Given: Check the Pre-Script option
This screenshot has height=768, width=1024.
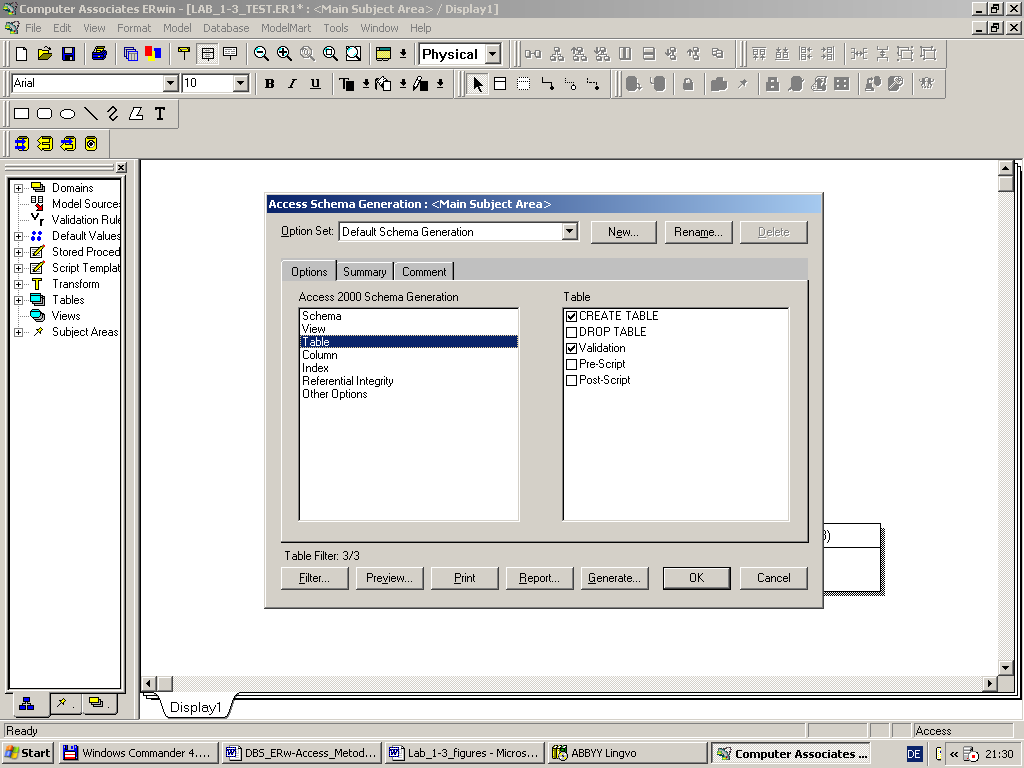Looking at the screenshot, I should pyautogui.click(x=571, y=364).
